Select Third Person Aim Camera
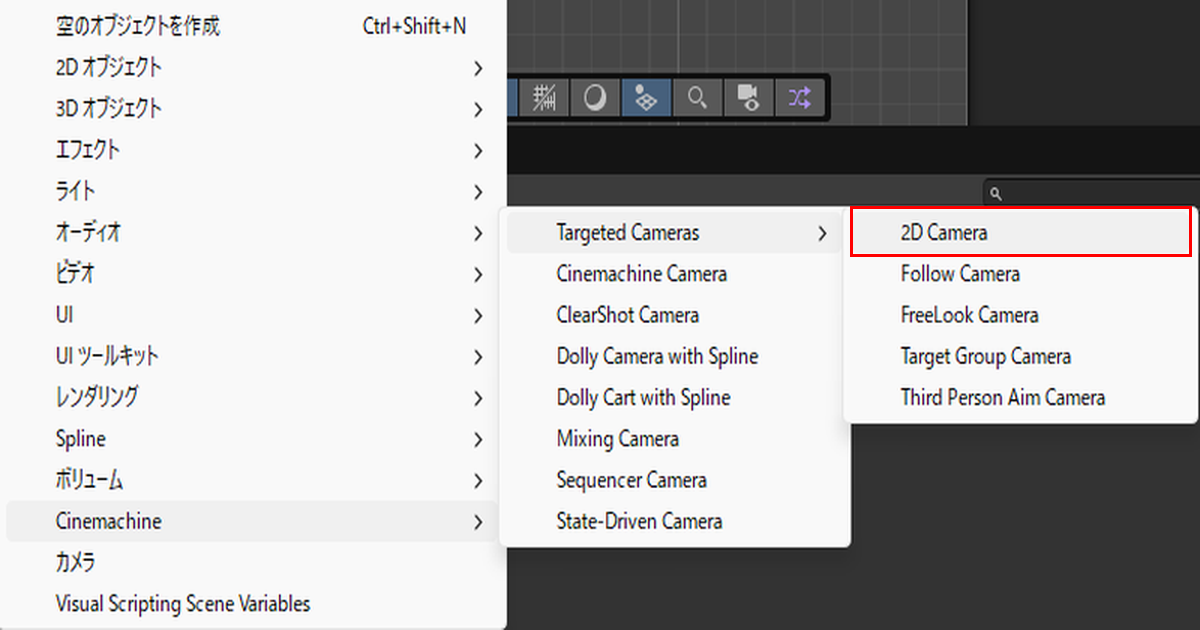Image resolution: width=1200 pixels, height=630 pixels. 1002,398
